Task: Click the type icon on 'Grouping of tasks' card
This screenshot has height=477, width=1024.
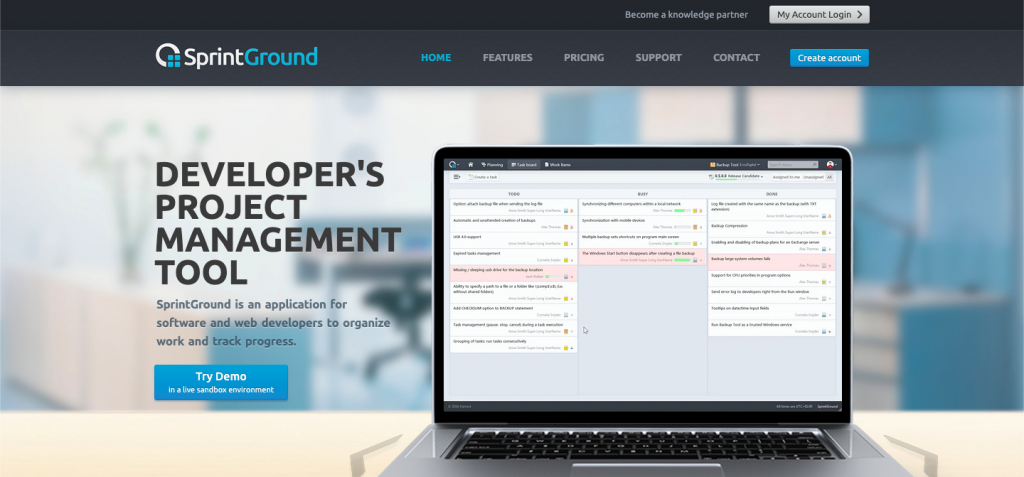Action: pyautogui.click(x=566, y=348)
